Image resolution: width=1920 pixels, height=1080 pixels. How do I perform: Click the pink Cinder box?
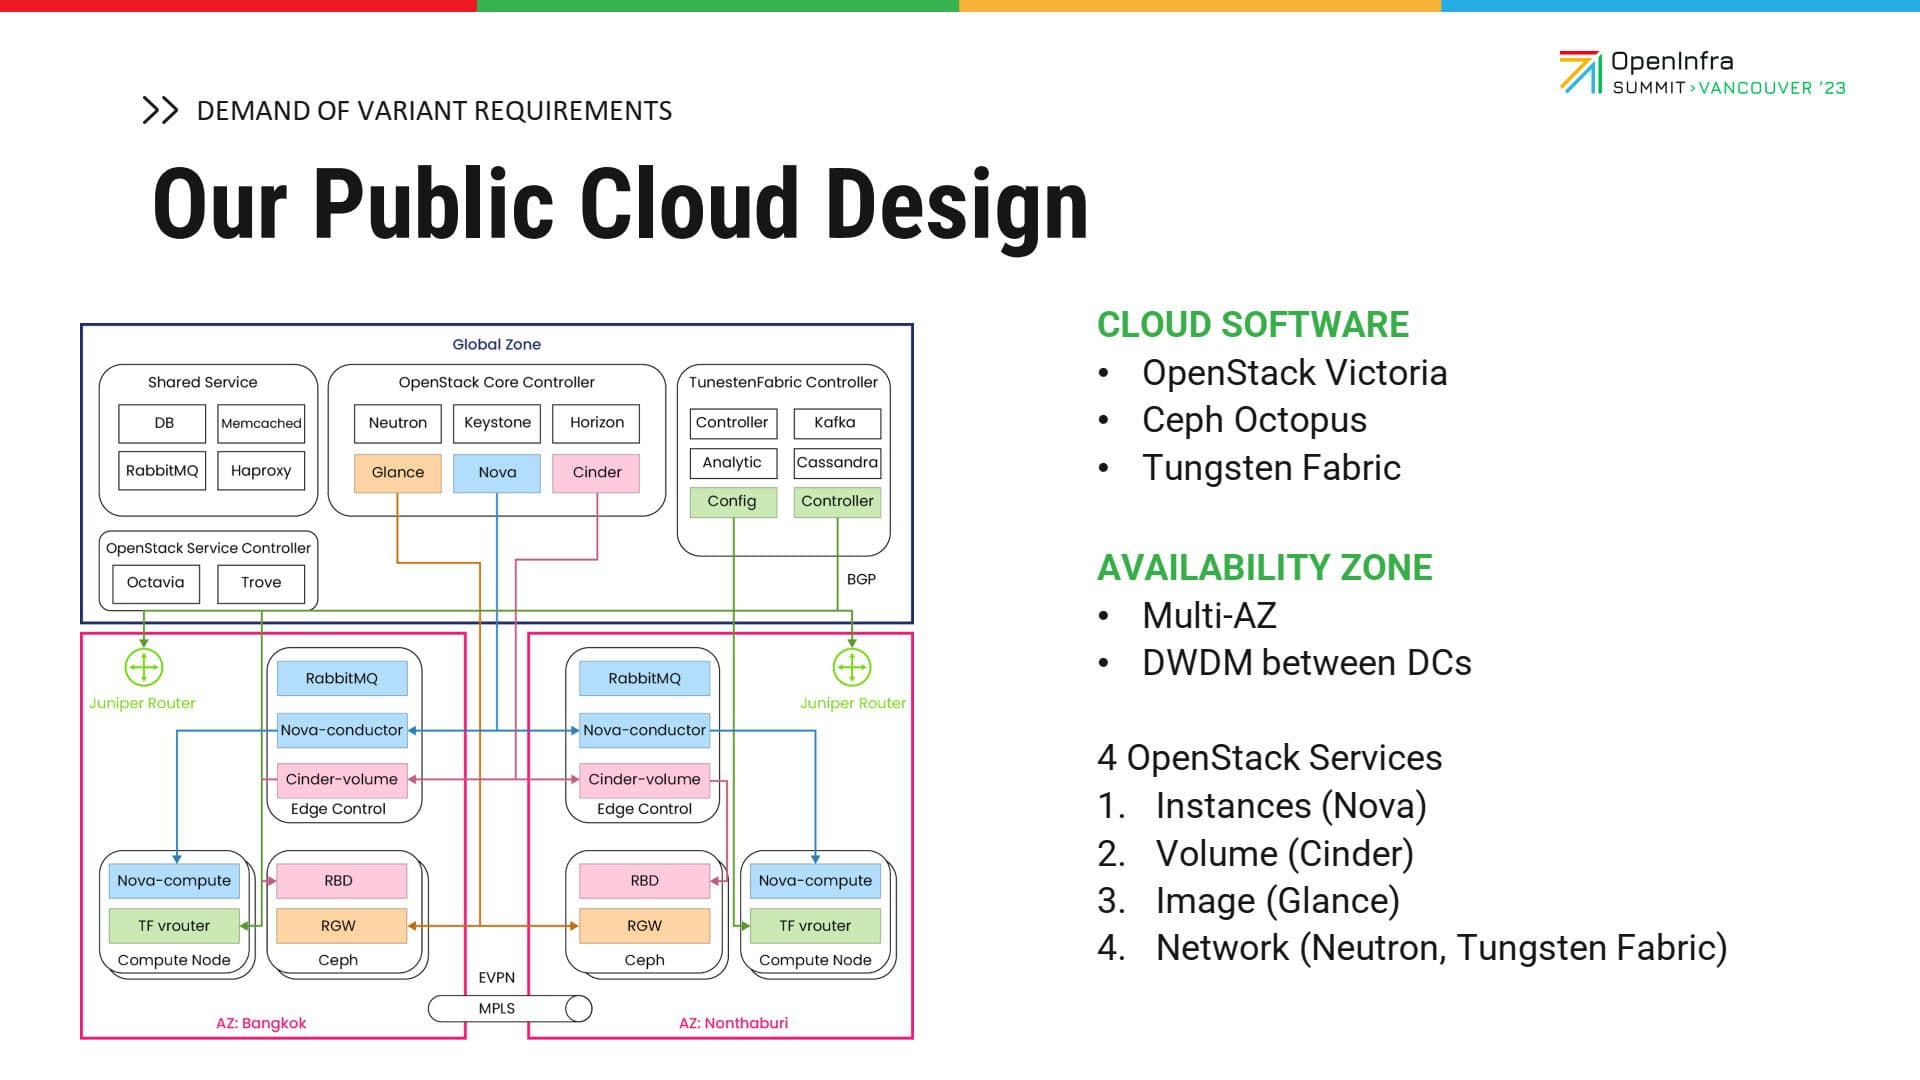click(597, 473)
